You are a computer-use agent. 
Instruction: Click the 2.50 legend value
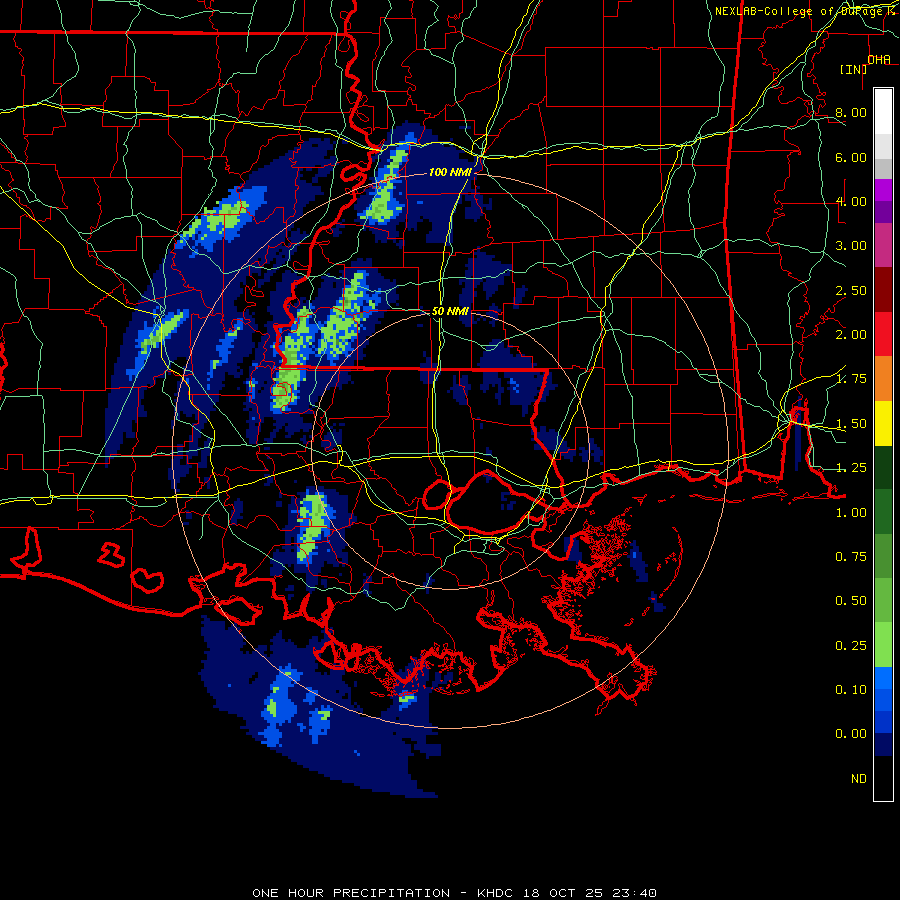[x=851, y=290]
